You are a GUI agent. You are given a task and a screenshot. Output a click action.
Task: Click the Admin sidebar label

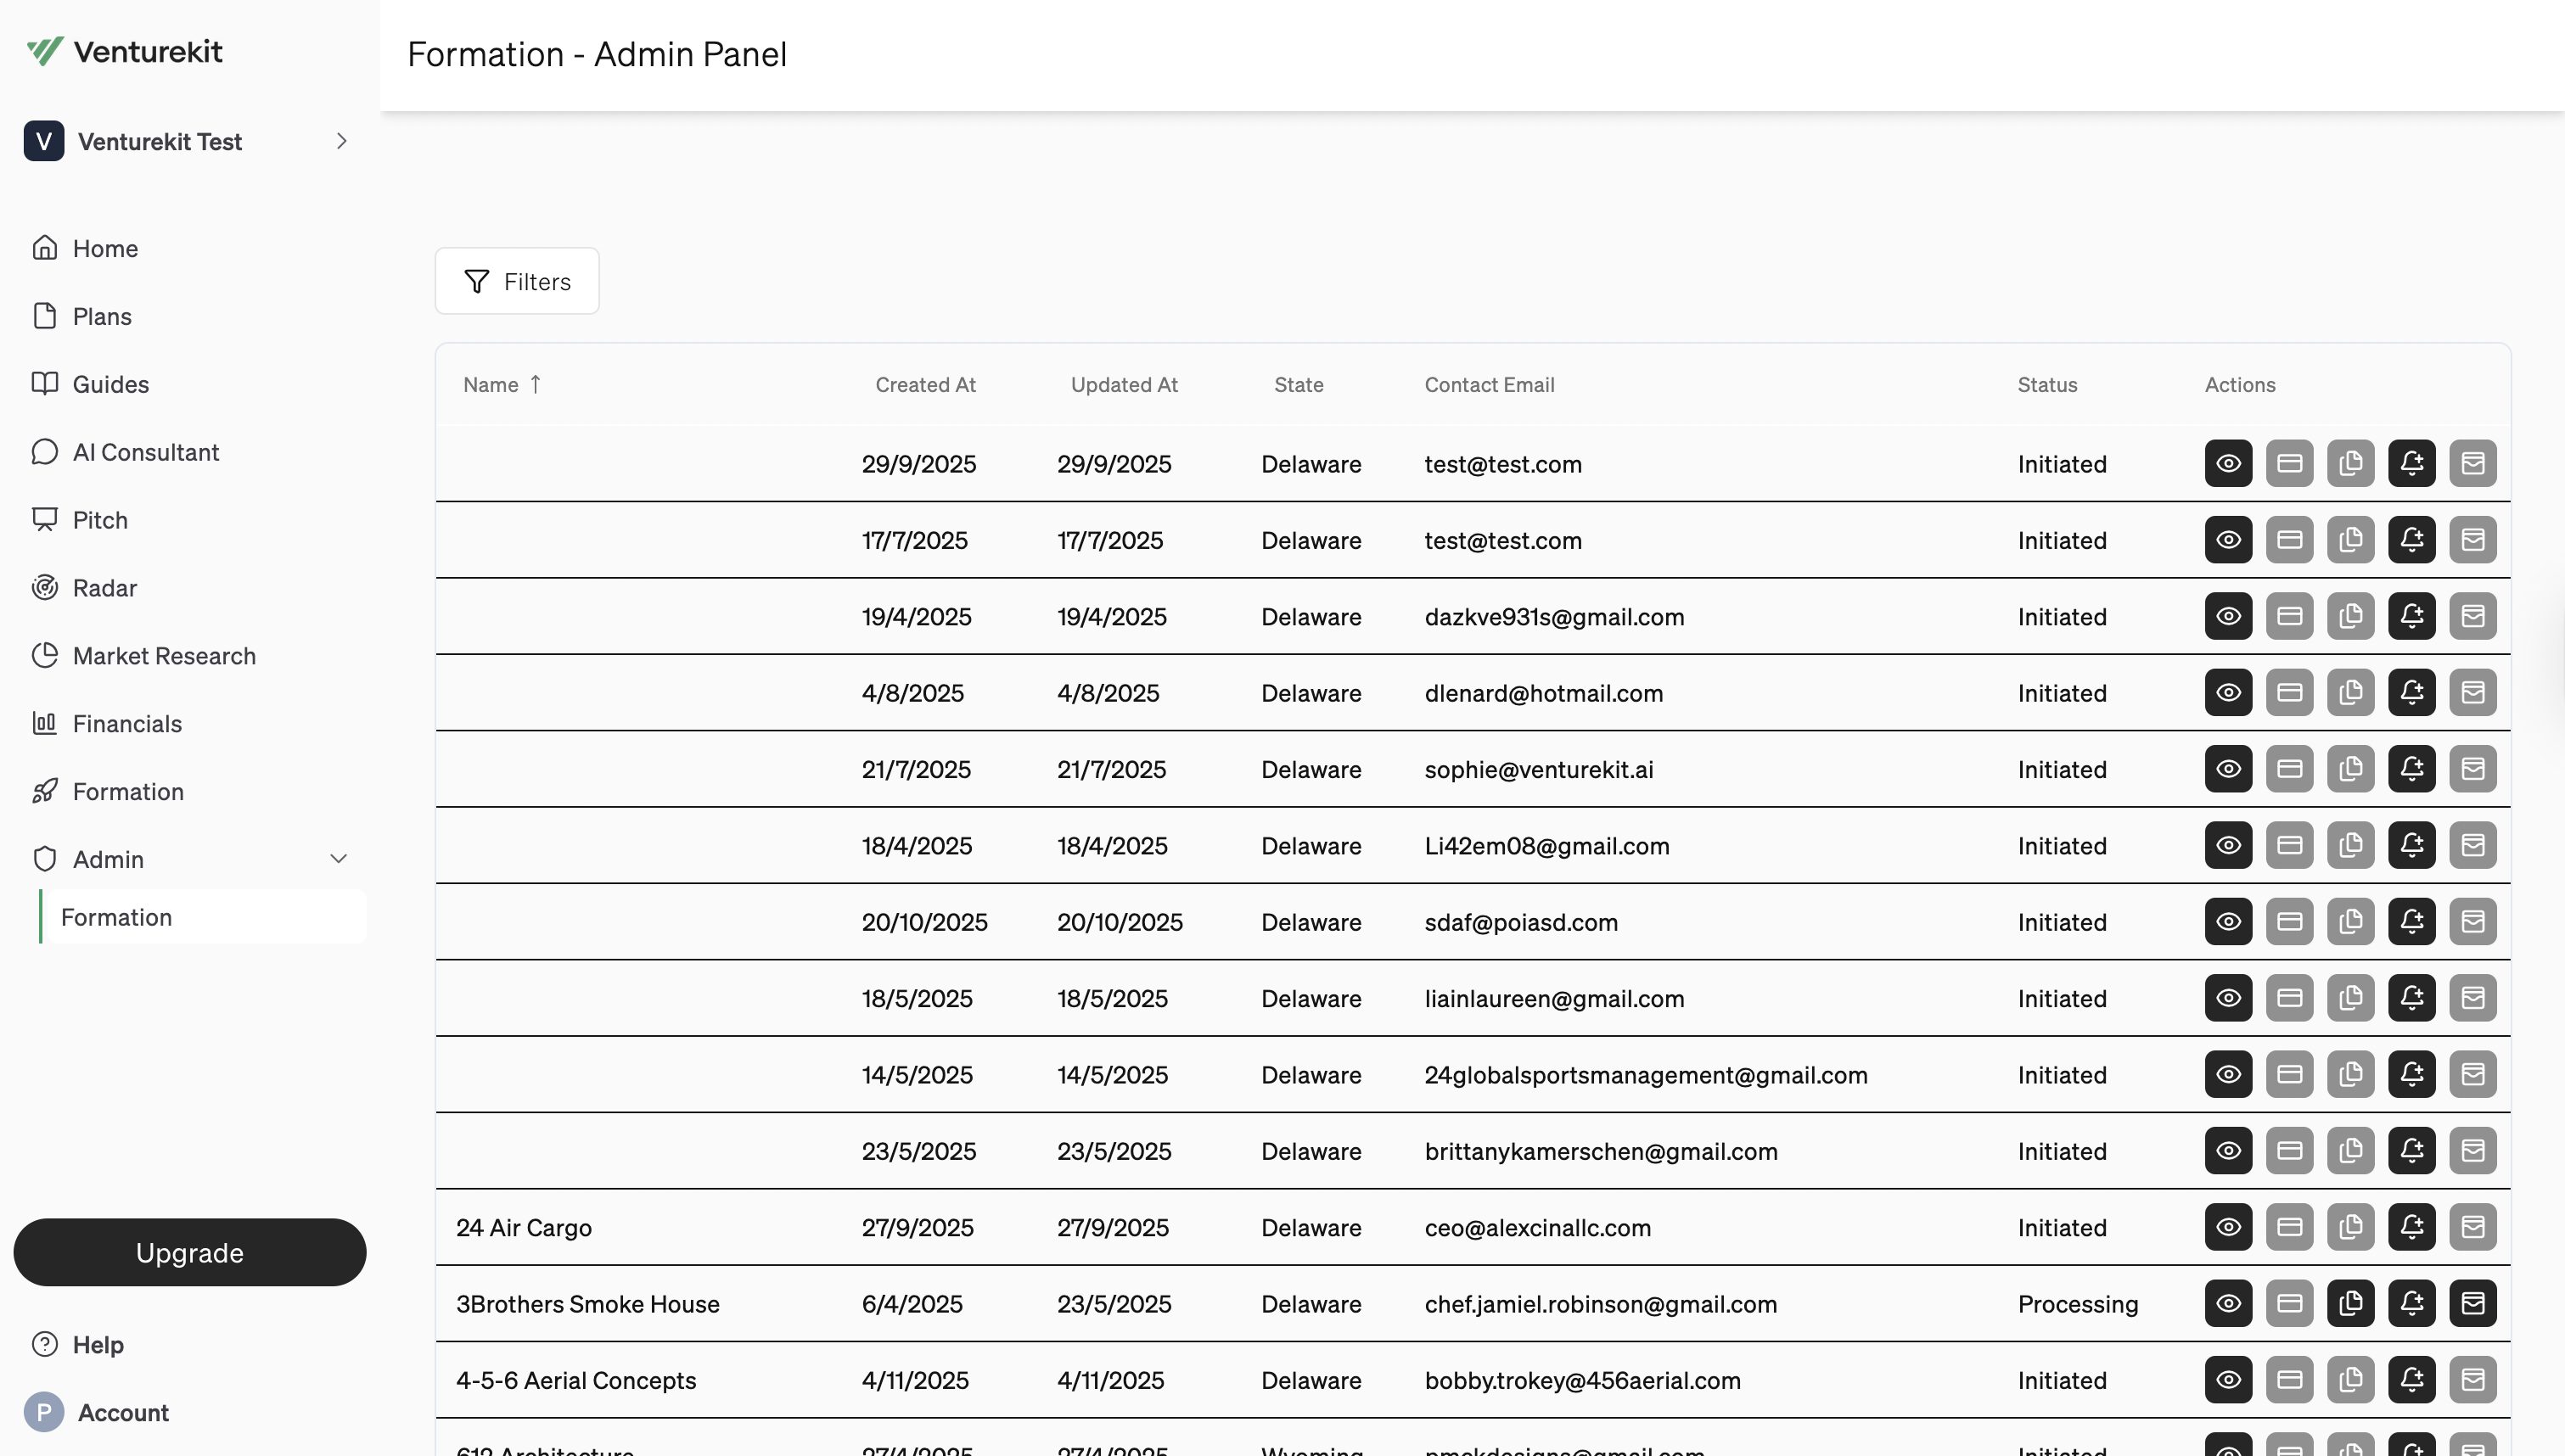pos(108,859)
